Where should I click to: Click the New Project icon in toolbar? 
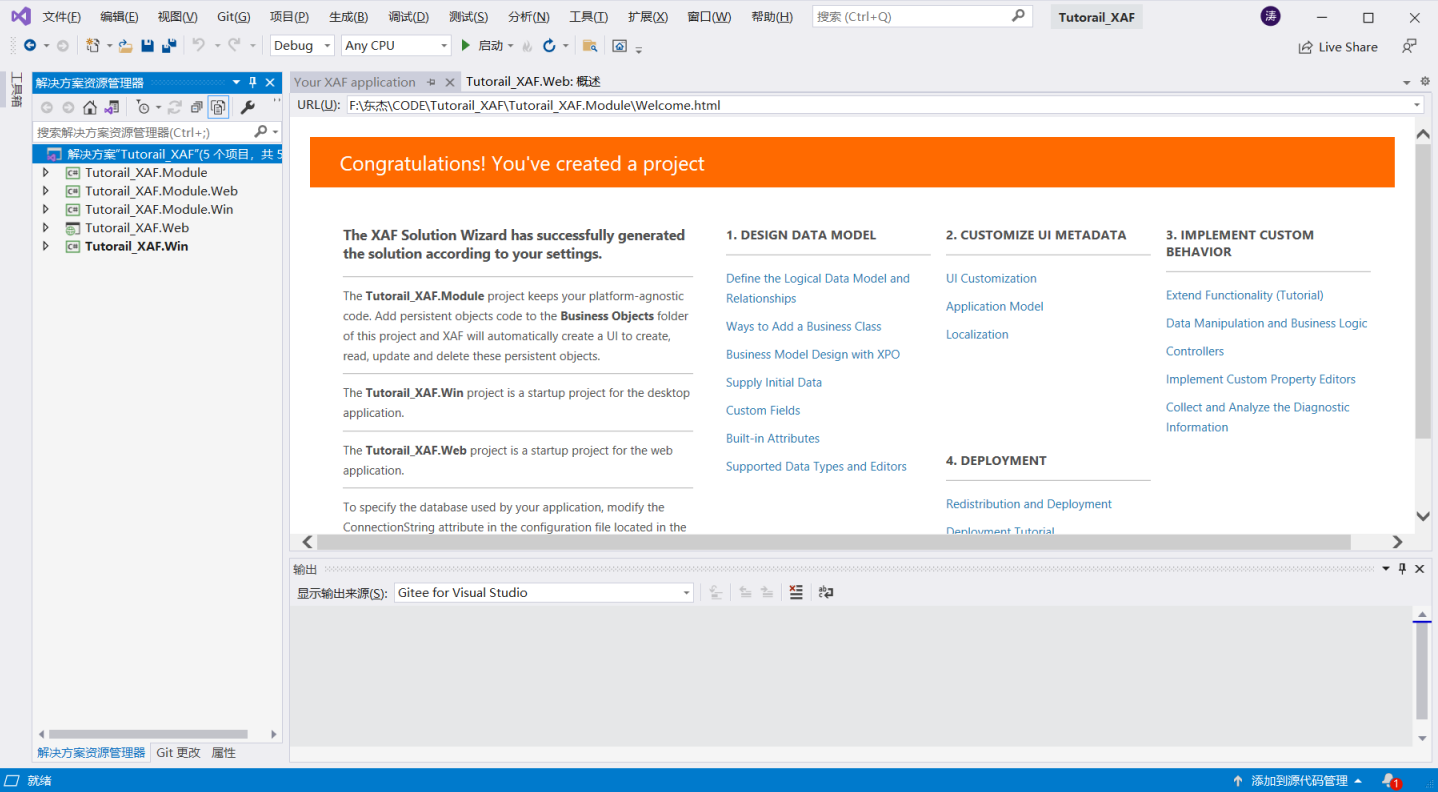(93, 46)
